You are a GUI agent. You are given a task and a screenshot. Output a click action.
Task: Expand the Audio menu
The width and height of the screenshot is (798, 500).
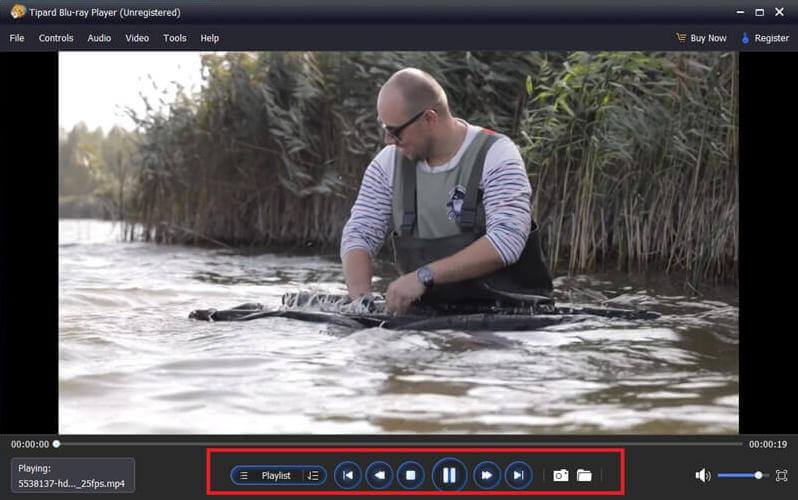coord(99,38)
